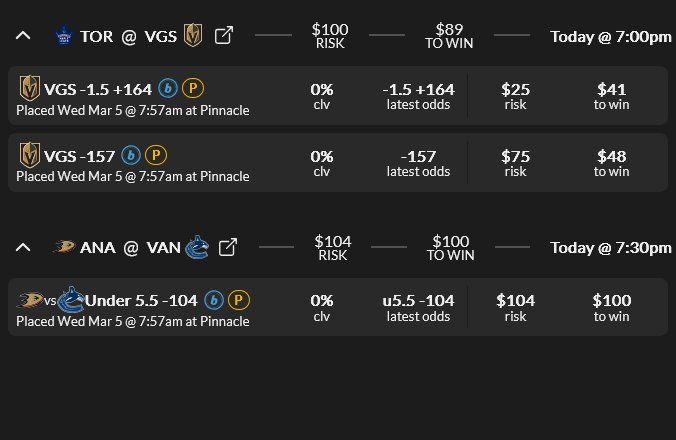This screenshot has height=440, width=676.
Task: Select the Under 5.5 -104 bet title
Action: click(141, 300)
